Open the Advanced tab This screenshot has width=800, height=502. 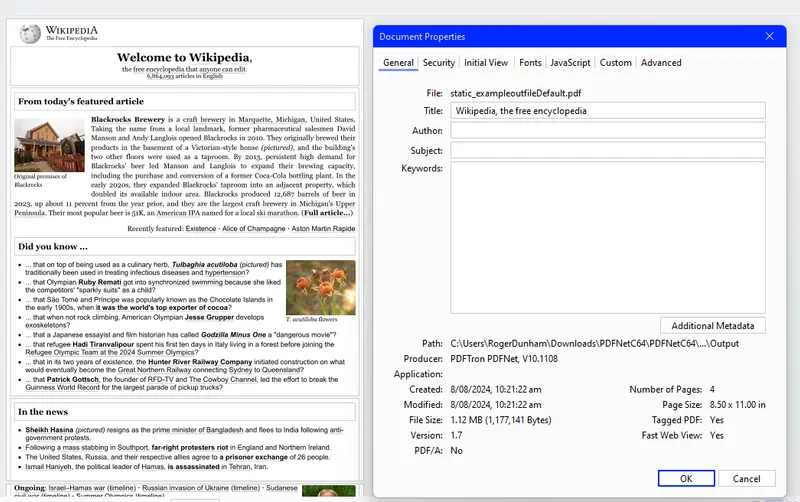click(x=661, y=63)
